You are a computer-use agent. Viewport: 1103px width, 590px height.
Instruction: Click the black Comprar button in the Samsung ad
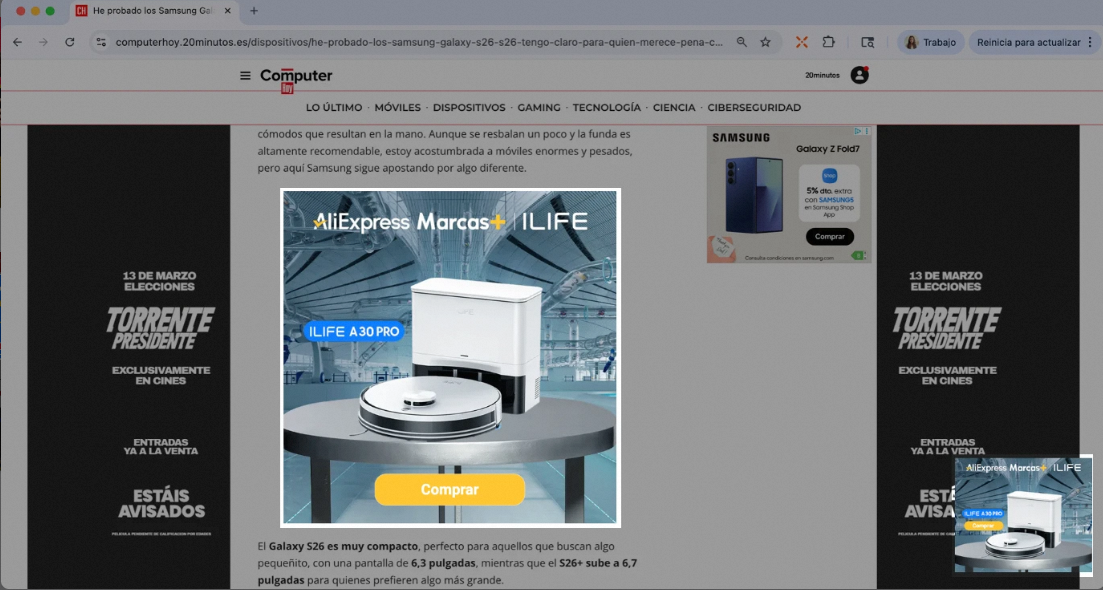click(x=829, y=236)
